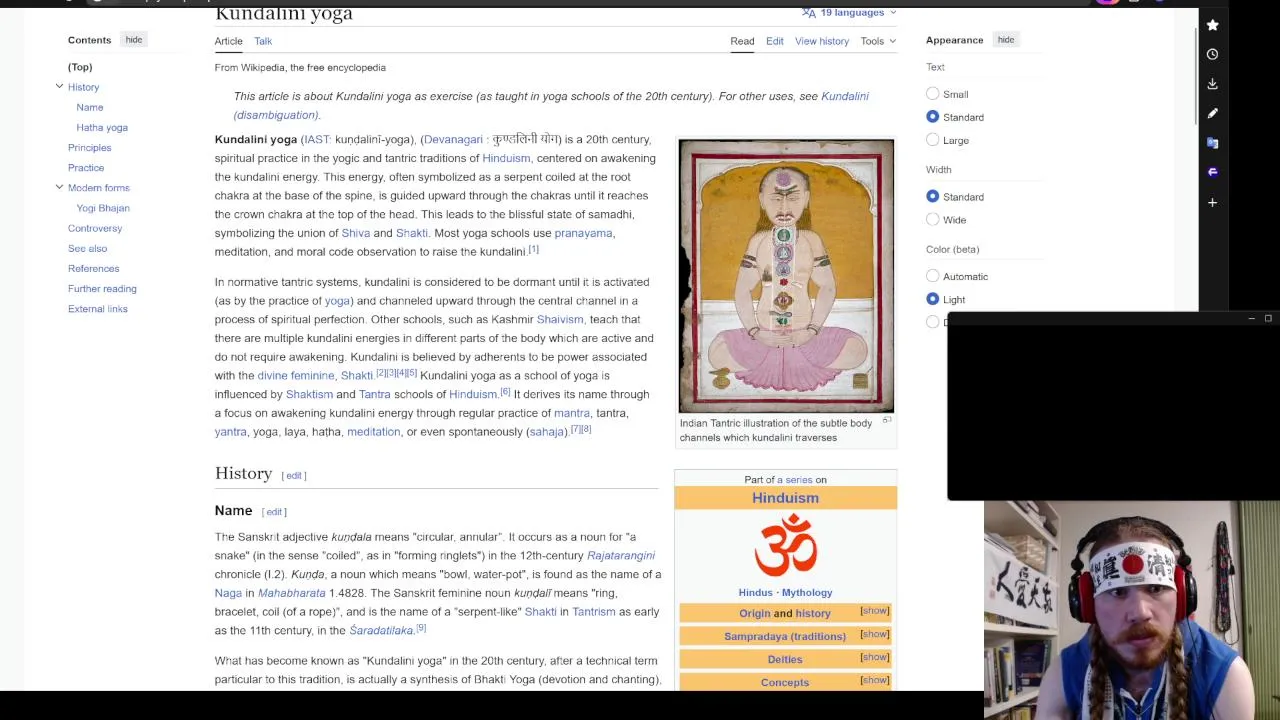This screenshot has height=720, width=1280.
Task: Open the divine feminine link
Action: click(x=296, y=375)
